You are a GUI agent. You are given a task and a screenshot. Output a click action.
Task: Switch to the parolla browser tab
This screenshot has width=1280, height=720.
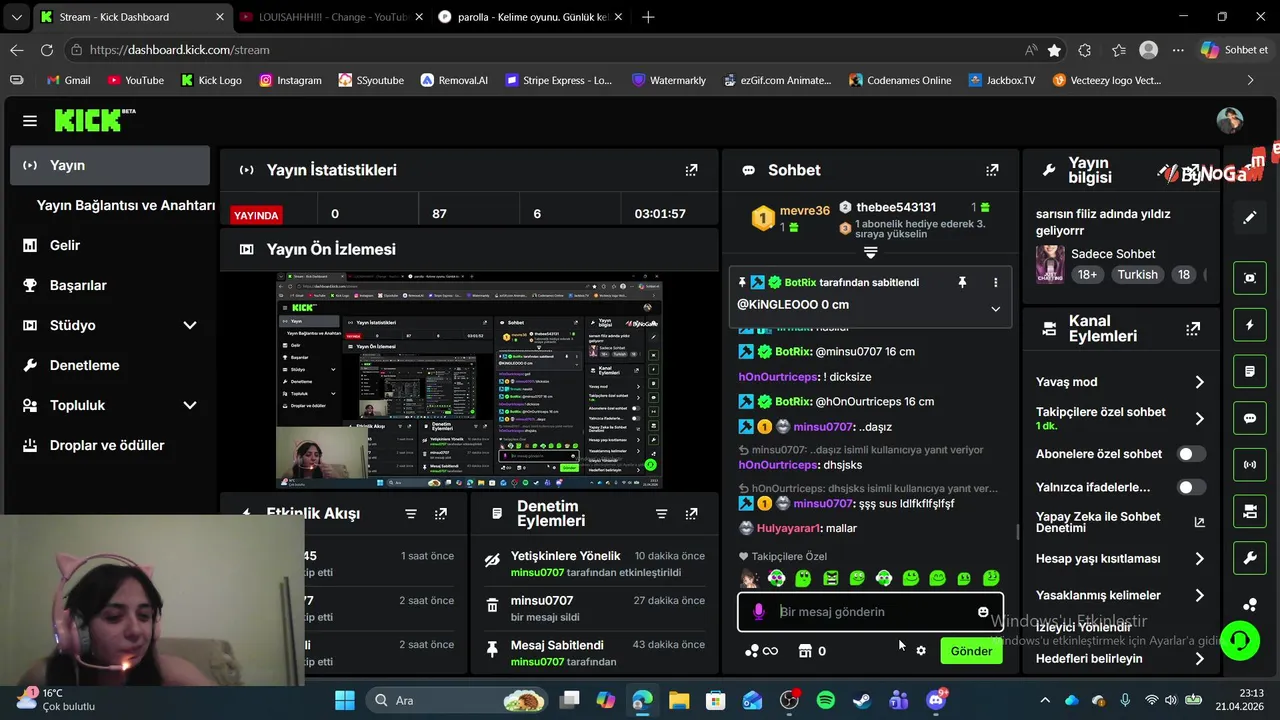(531, 17)
